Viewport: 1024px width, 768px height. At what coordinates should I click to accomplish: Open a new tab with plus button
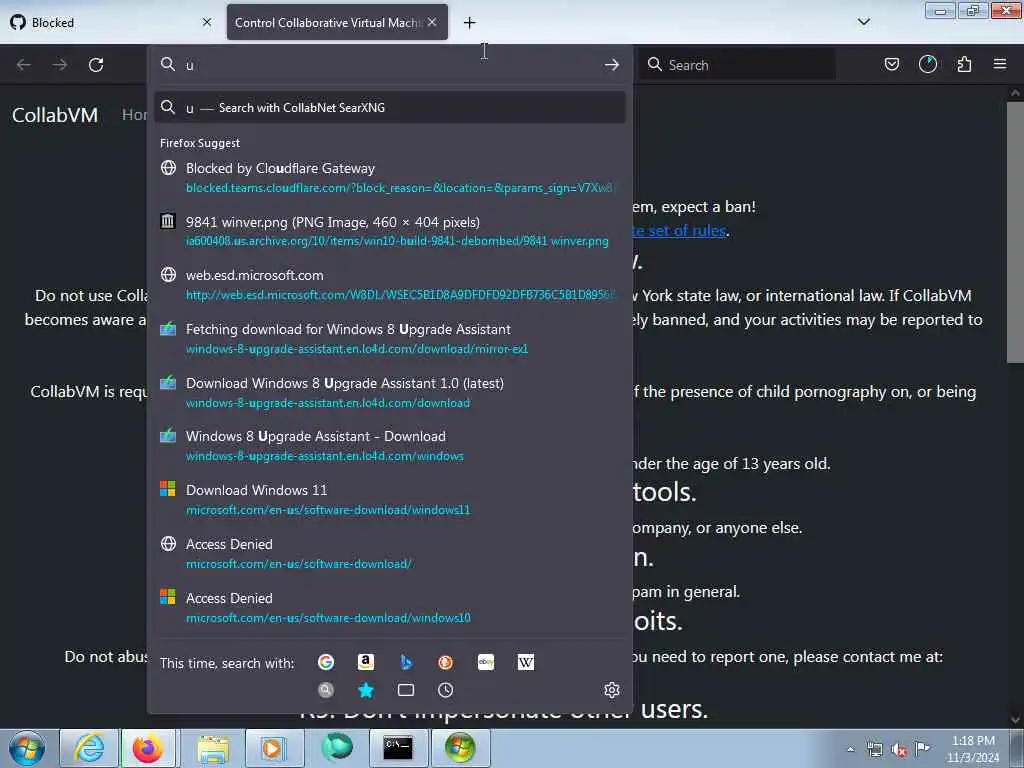[470, 23]
